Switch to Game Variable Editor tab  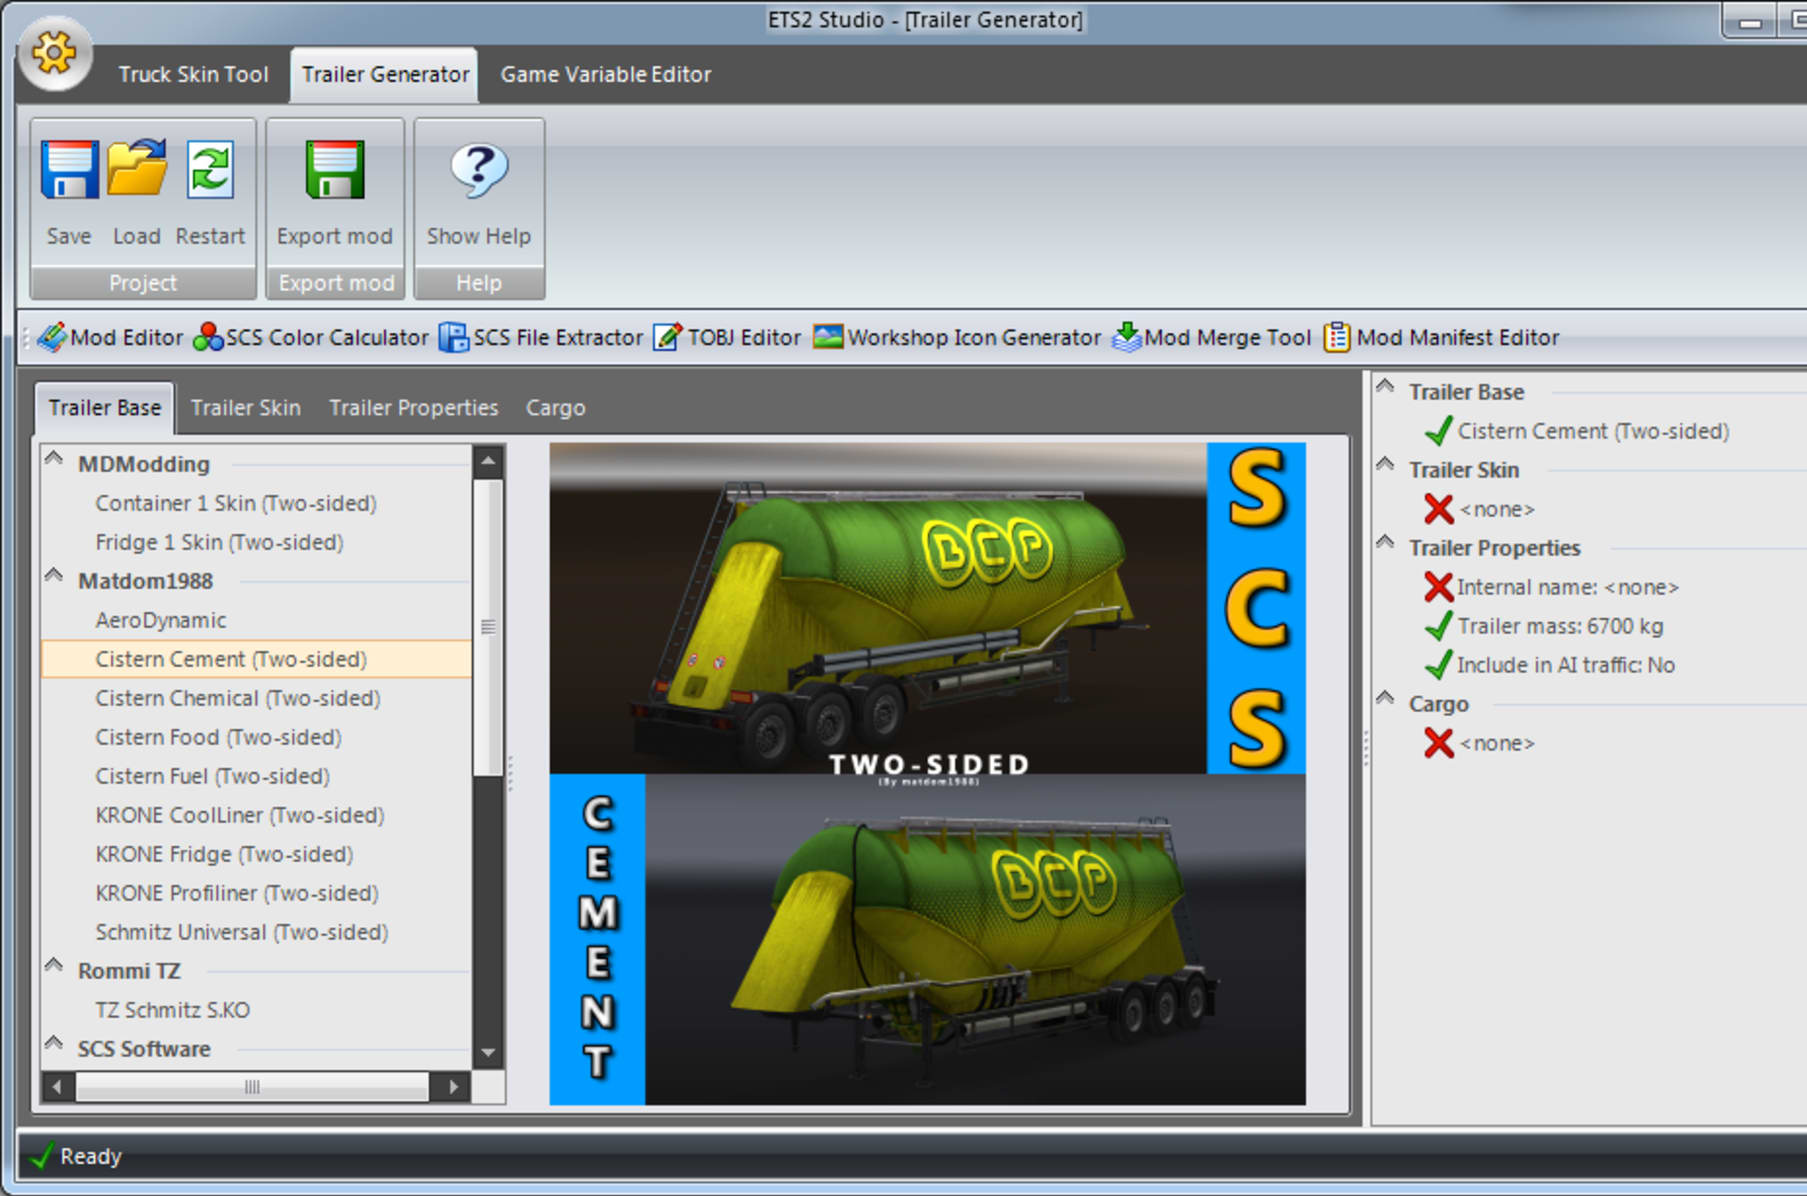(x=606, y=74)
